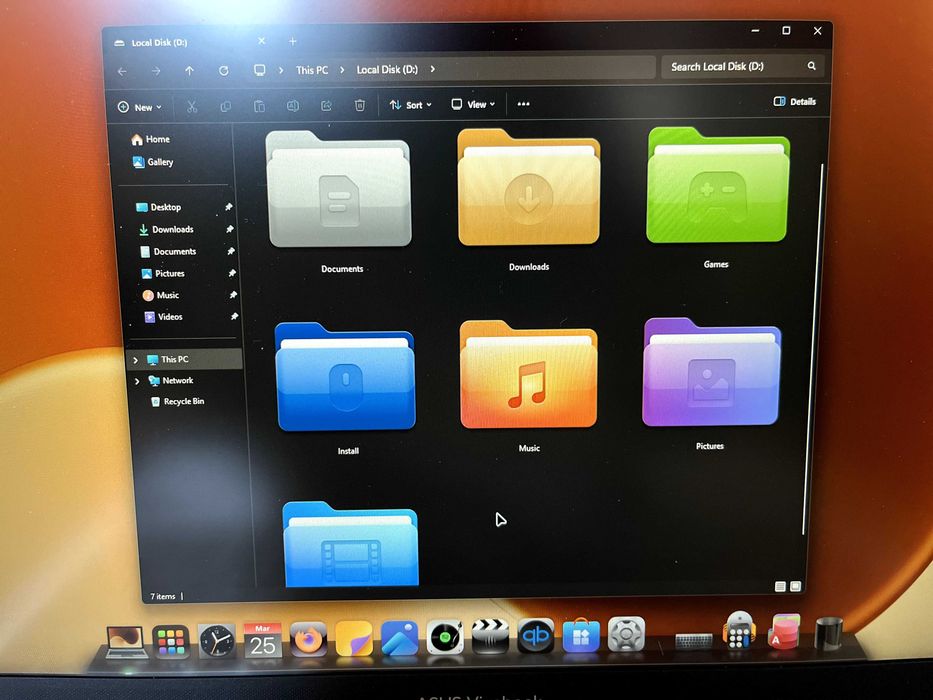Click the vertical scrollbar in file pane

(812, 350)
